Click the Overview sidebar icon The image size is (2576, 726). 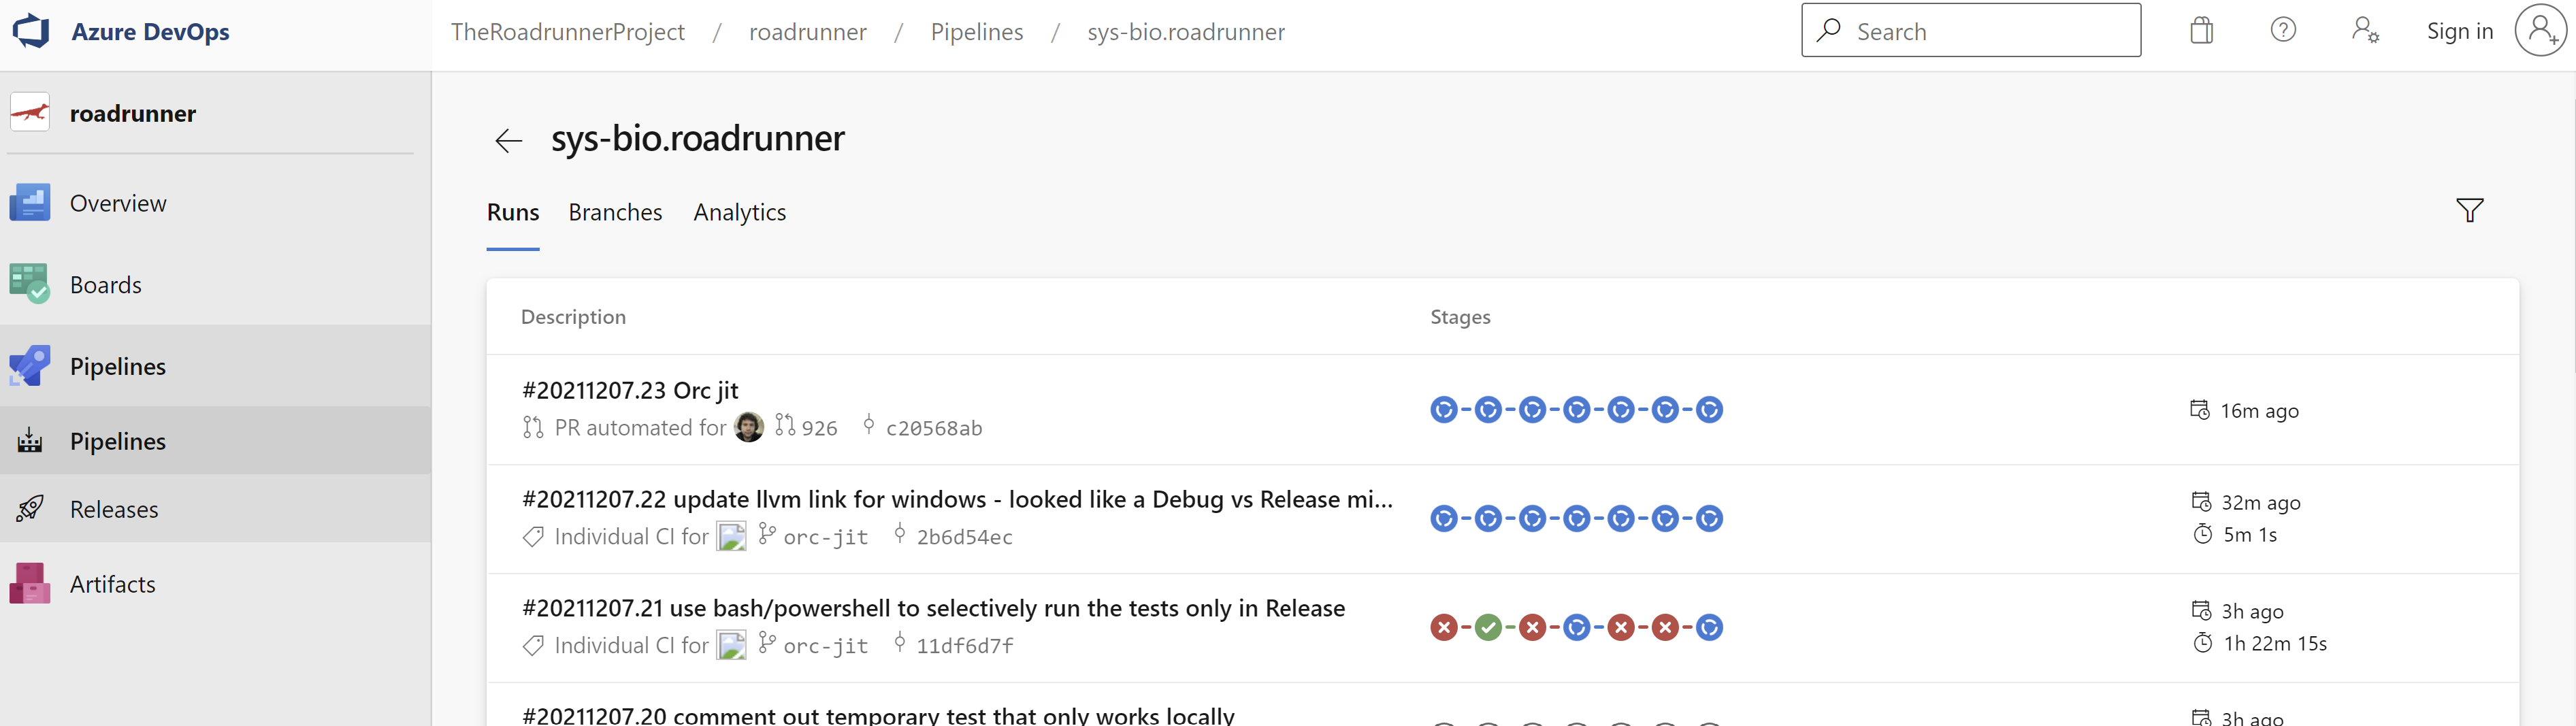(x=30, y=203)
